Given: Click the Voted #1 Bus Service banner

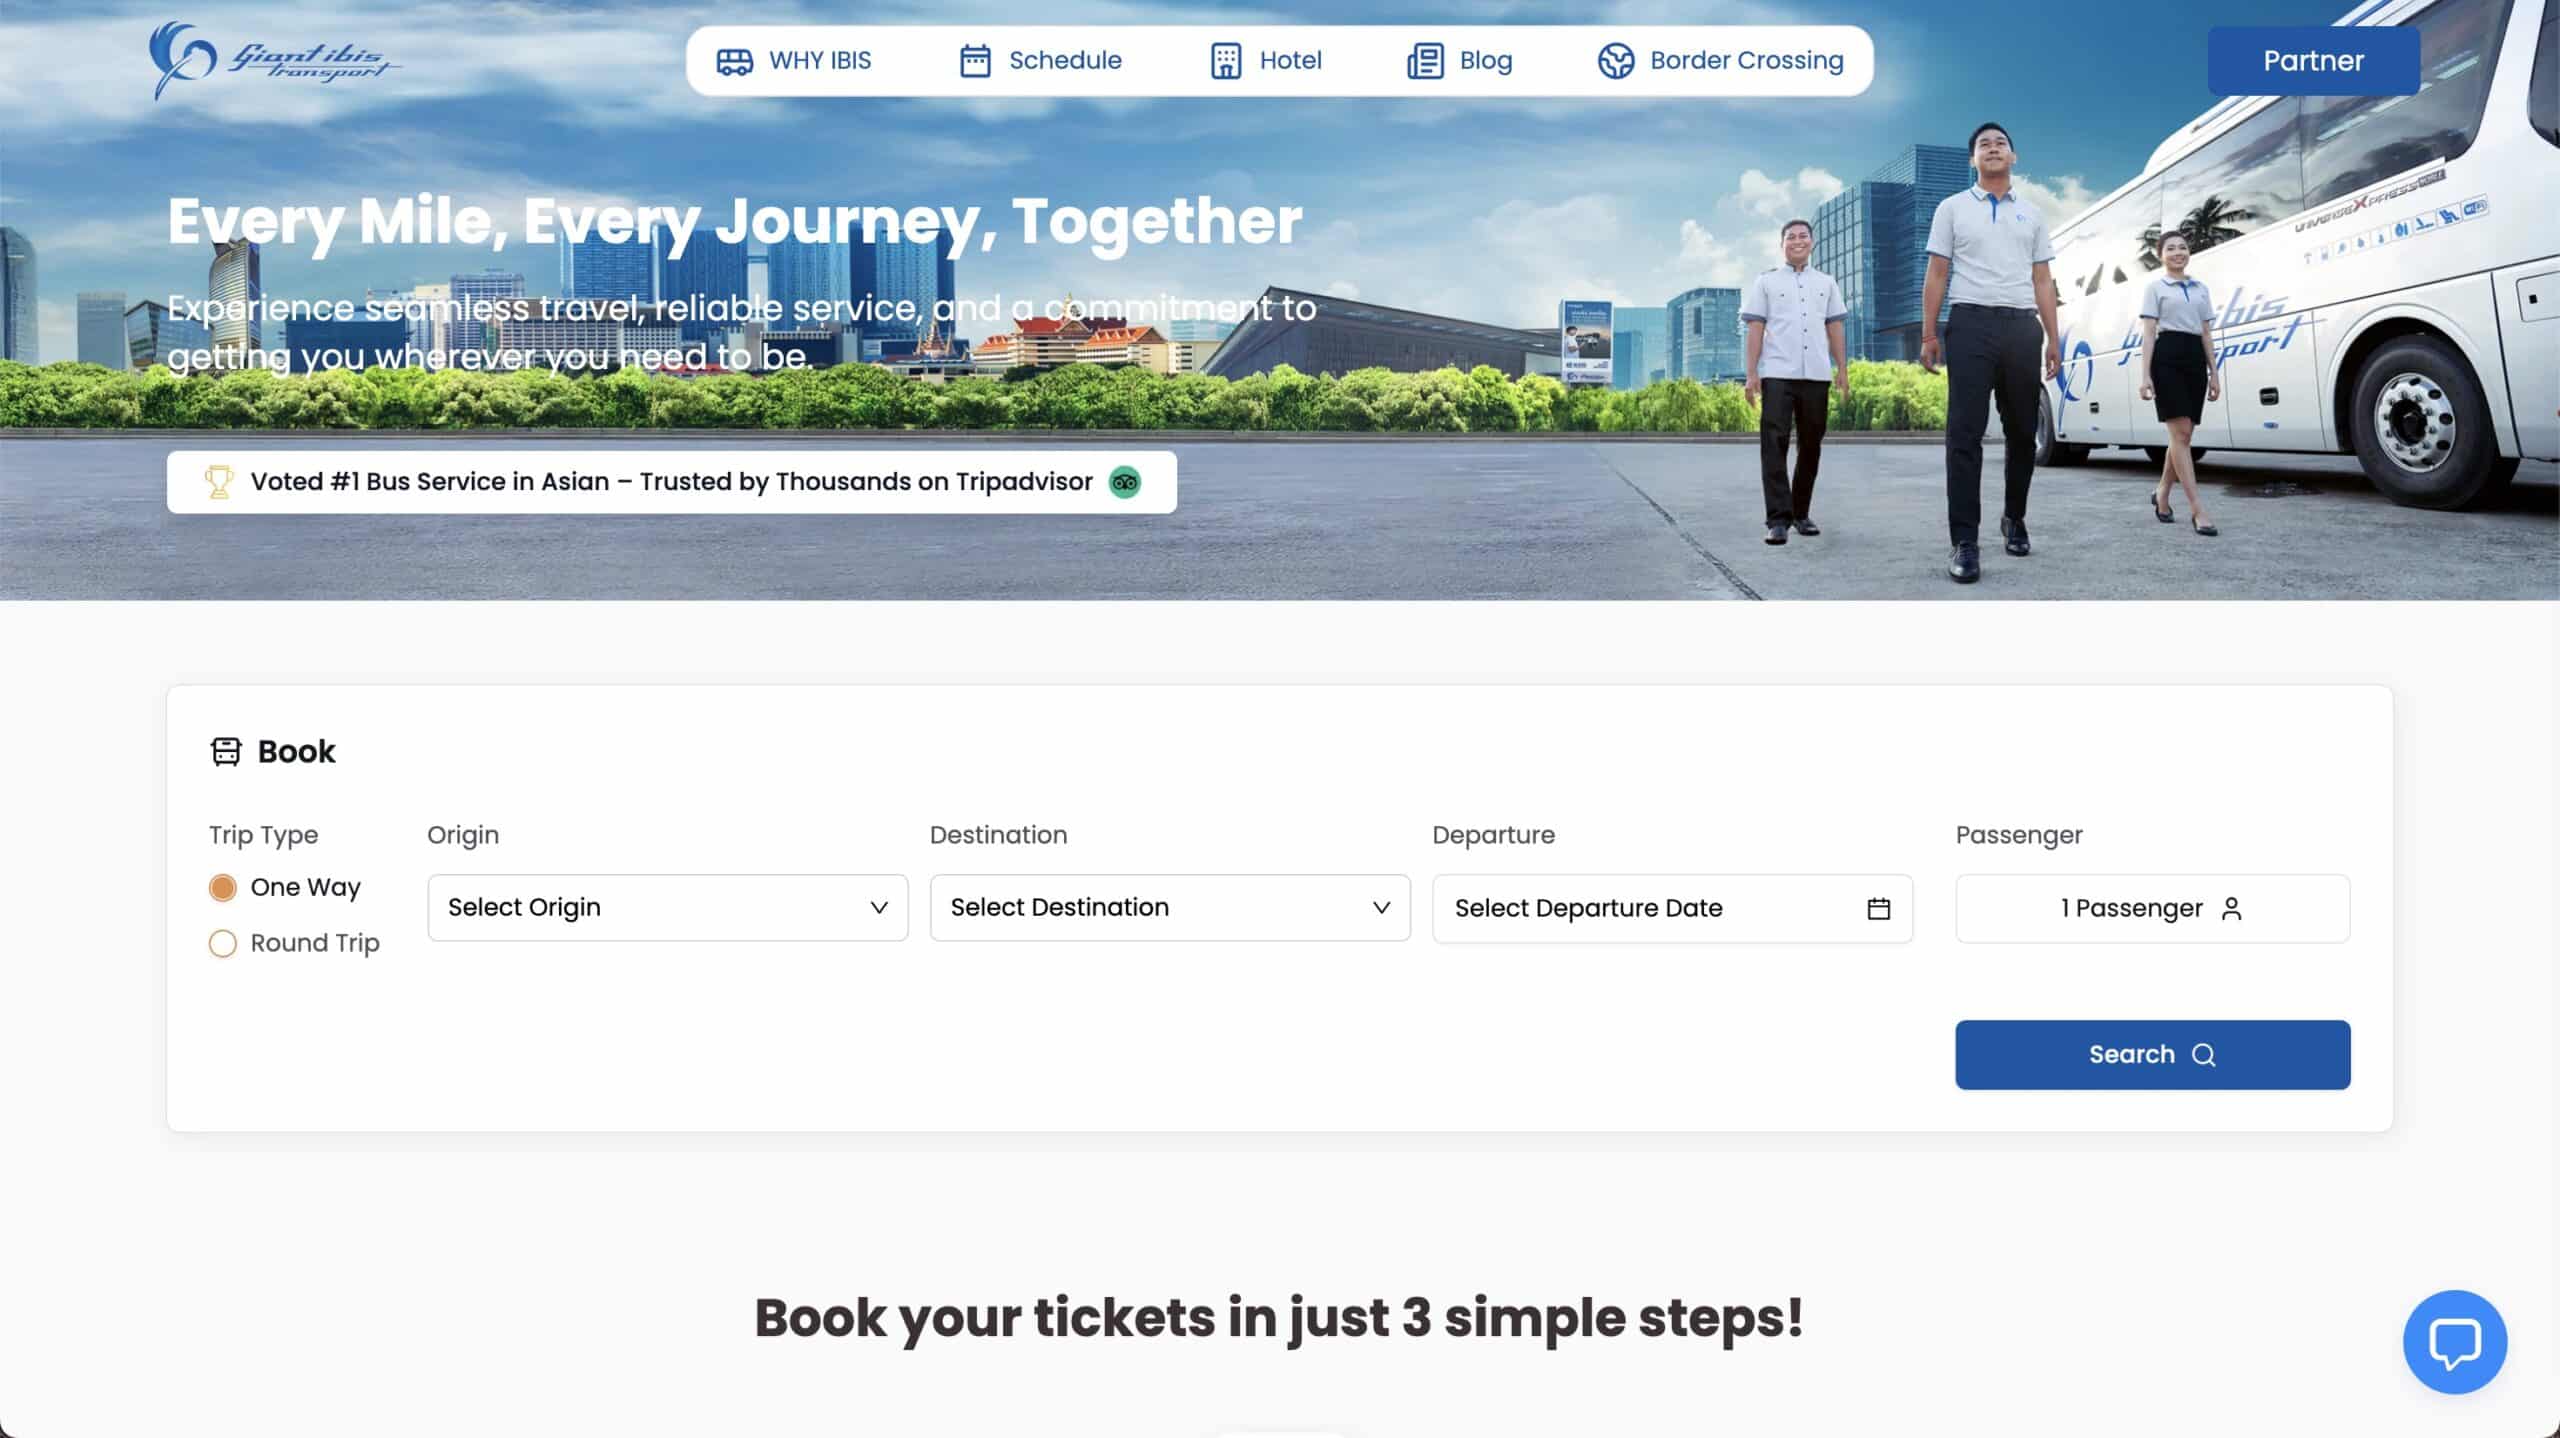Looking at the screenshot, I should [671, 482].
